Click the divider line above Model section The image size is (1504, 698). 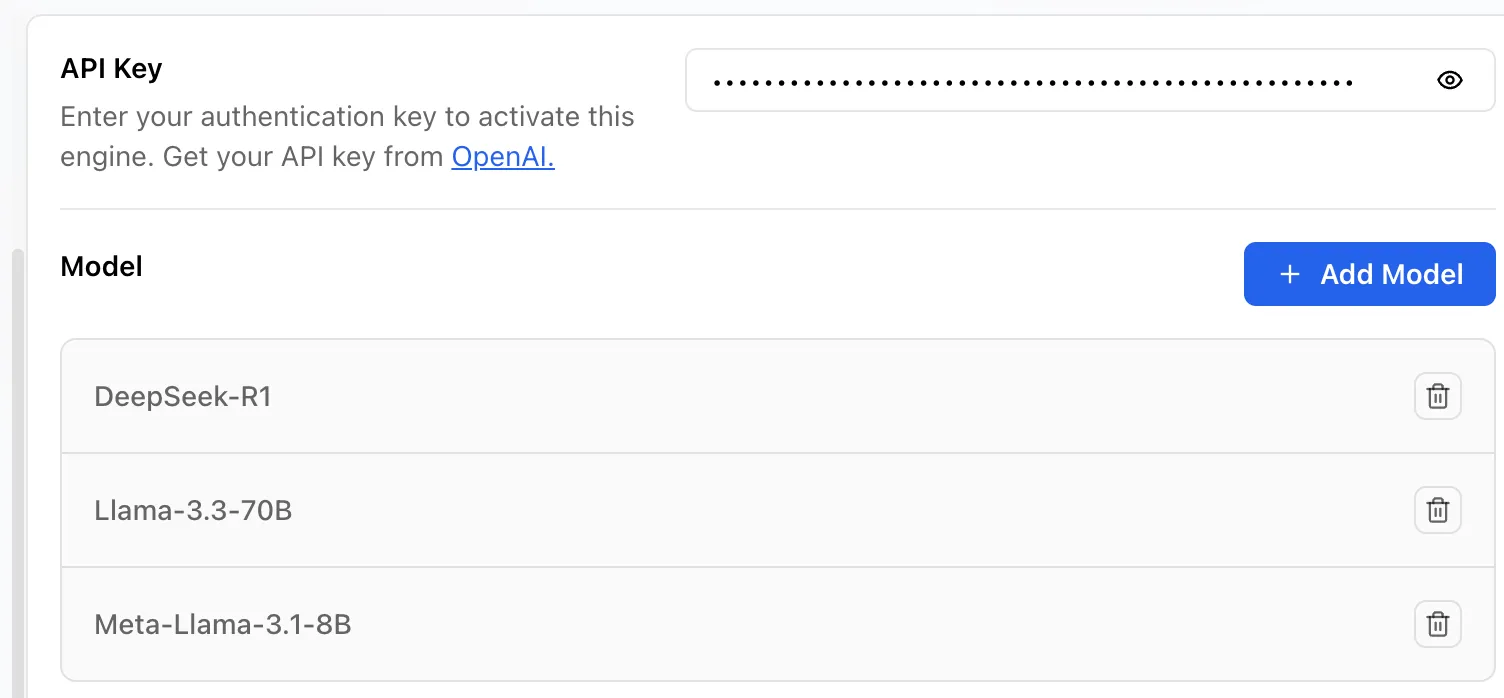tap(778, 209)
